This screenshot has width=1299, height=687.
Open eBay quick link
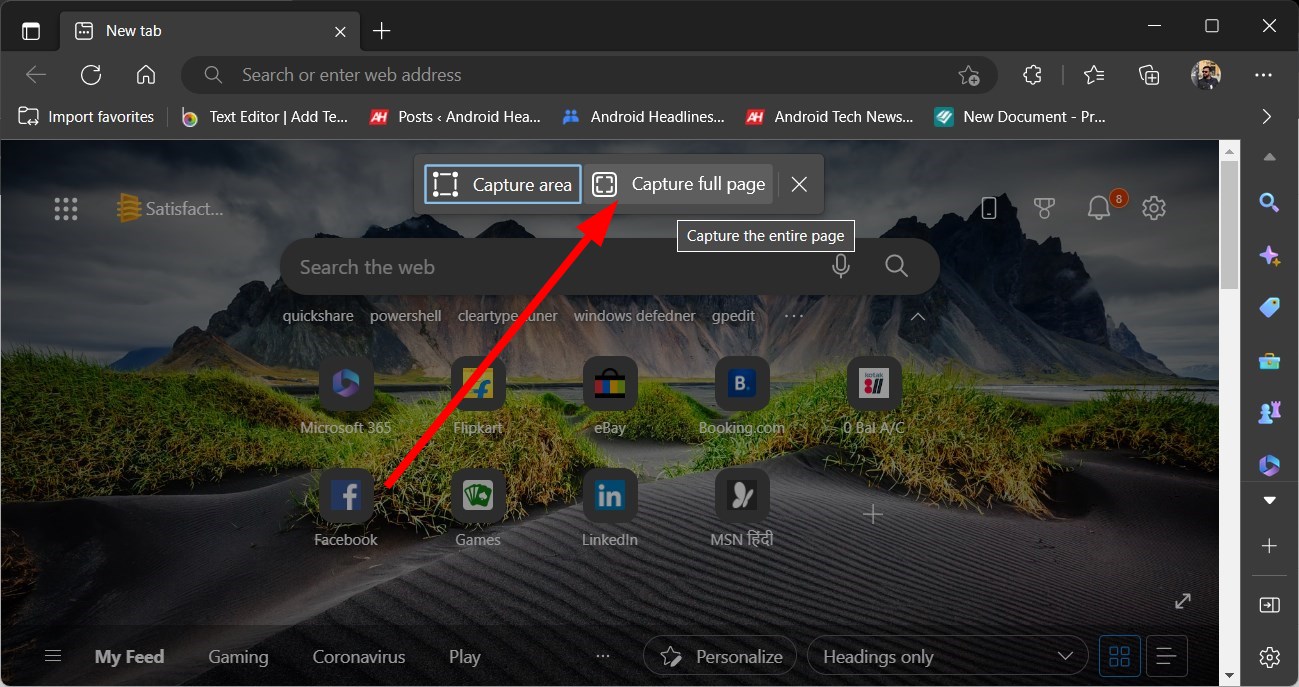pos(610,397)
